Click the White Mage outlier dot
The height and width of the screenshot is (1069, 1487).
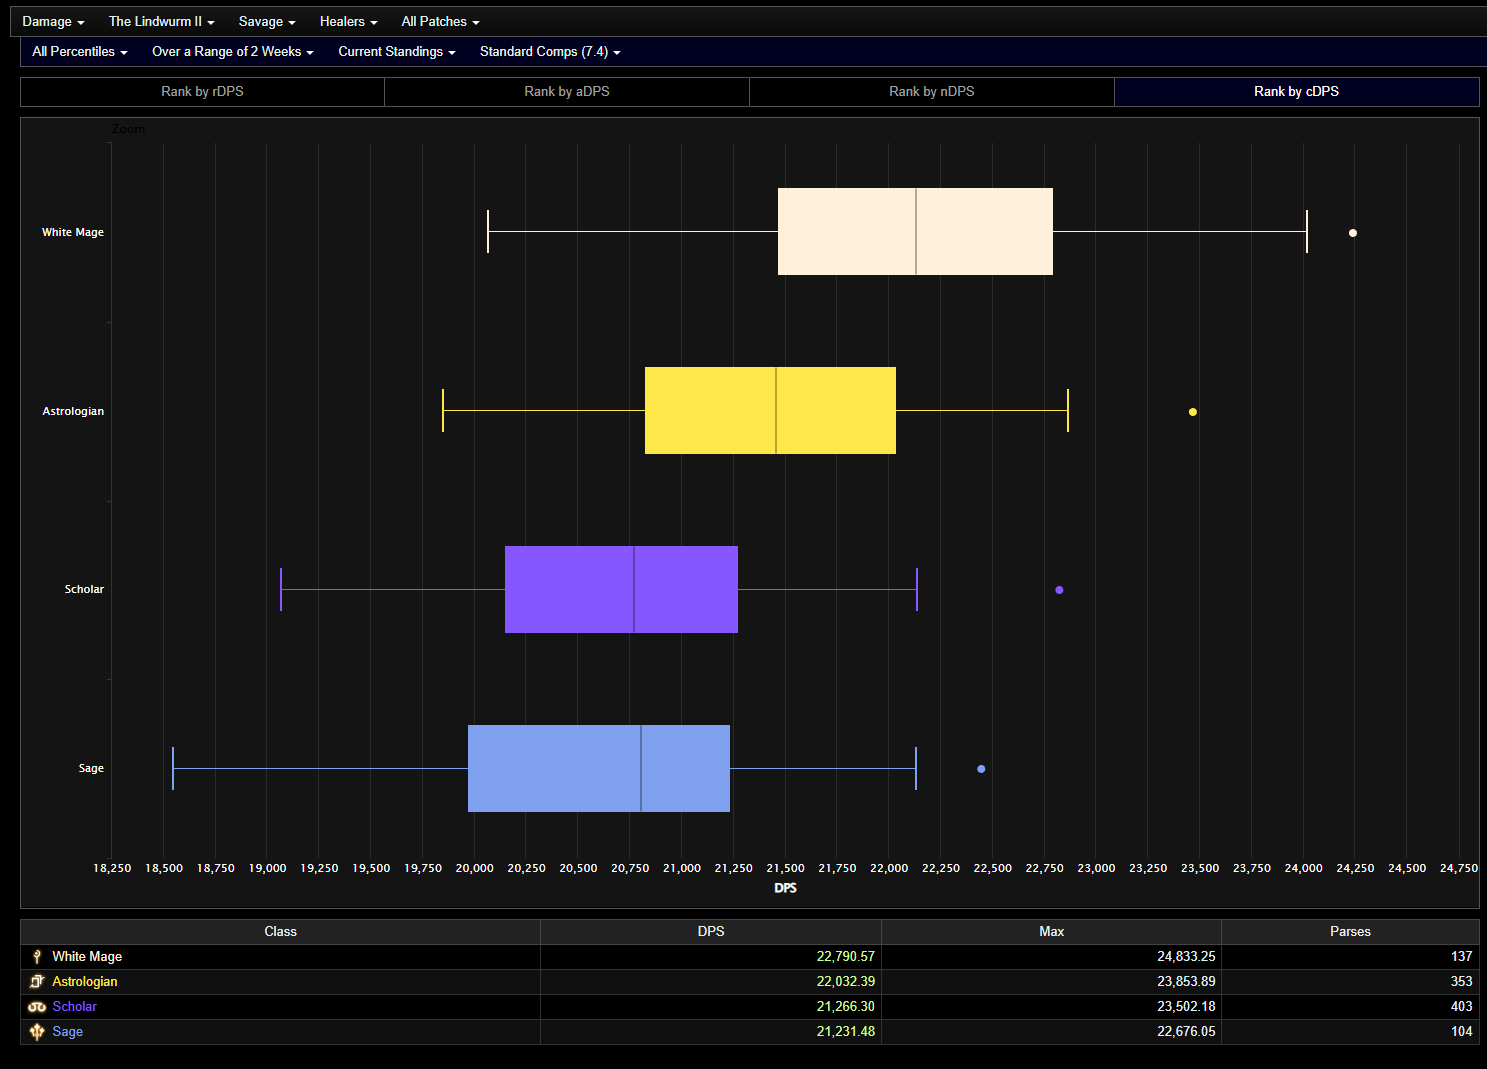coord(1353,233)
